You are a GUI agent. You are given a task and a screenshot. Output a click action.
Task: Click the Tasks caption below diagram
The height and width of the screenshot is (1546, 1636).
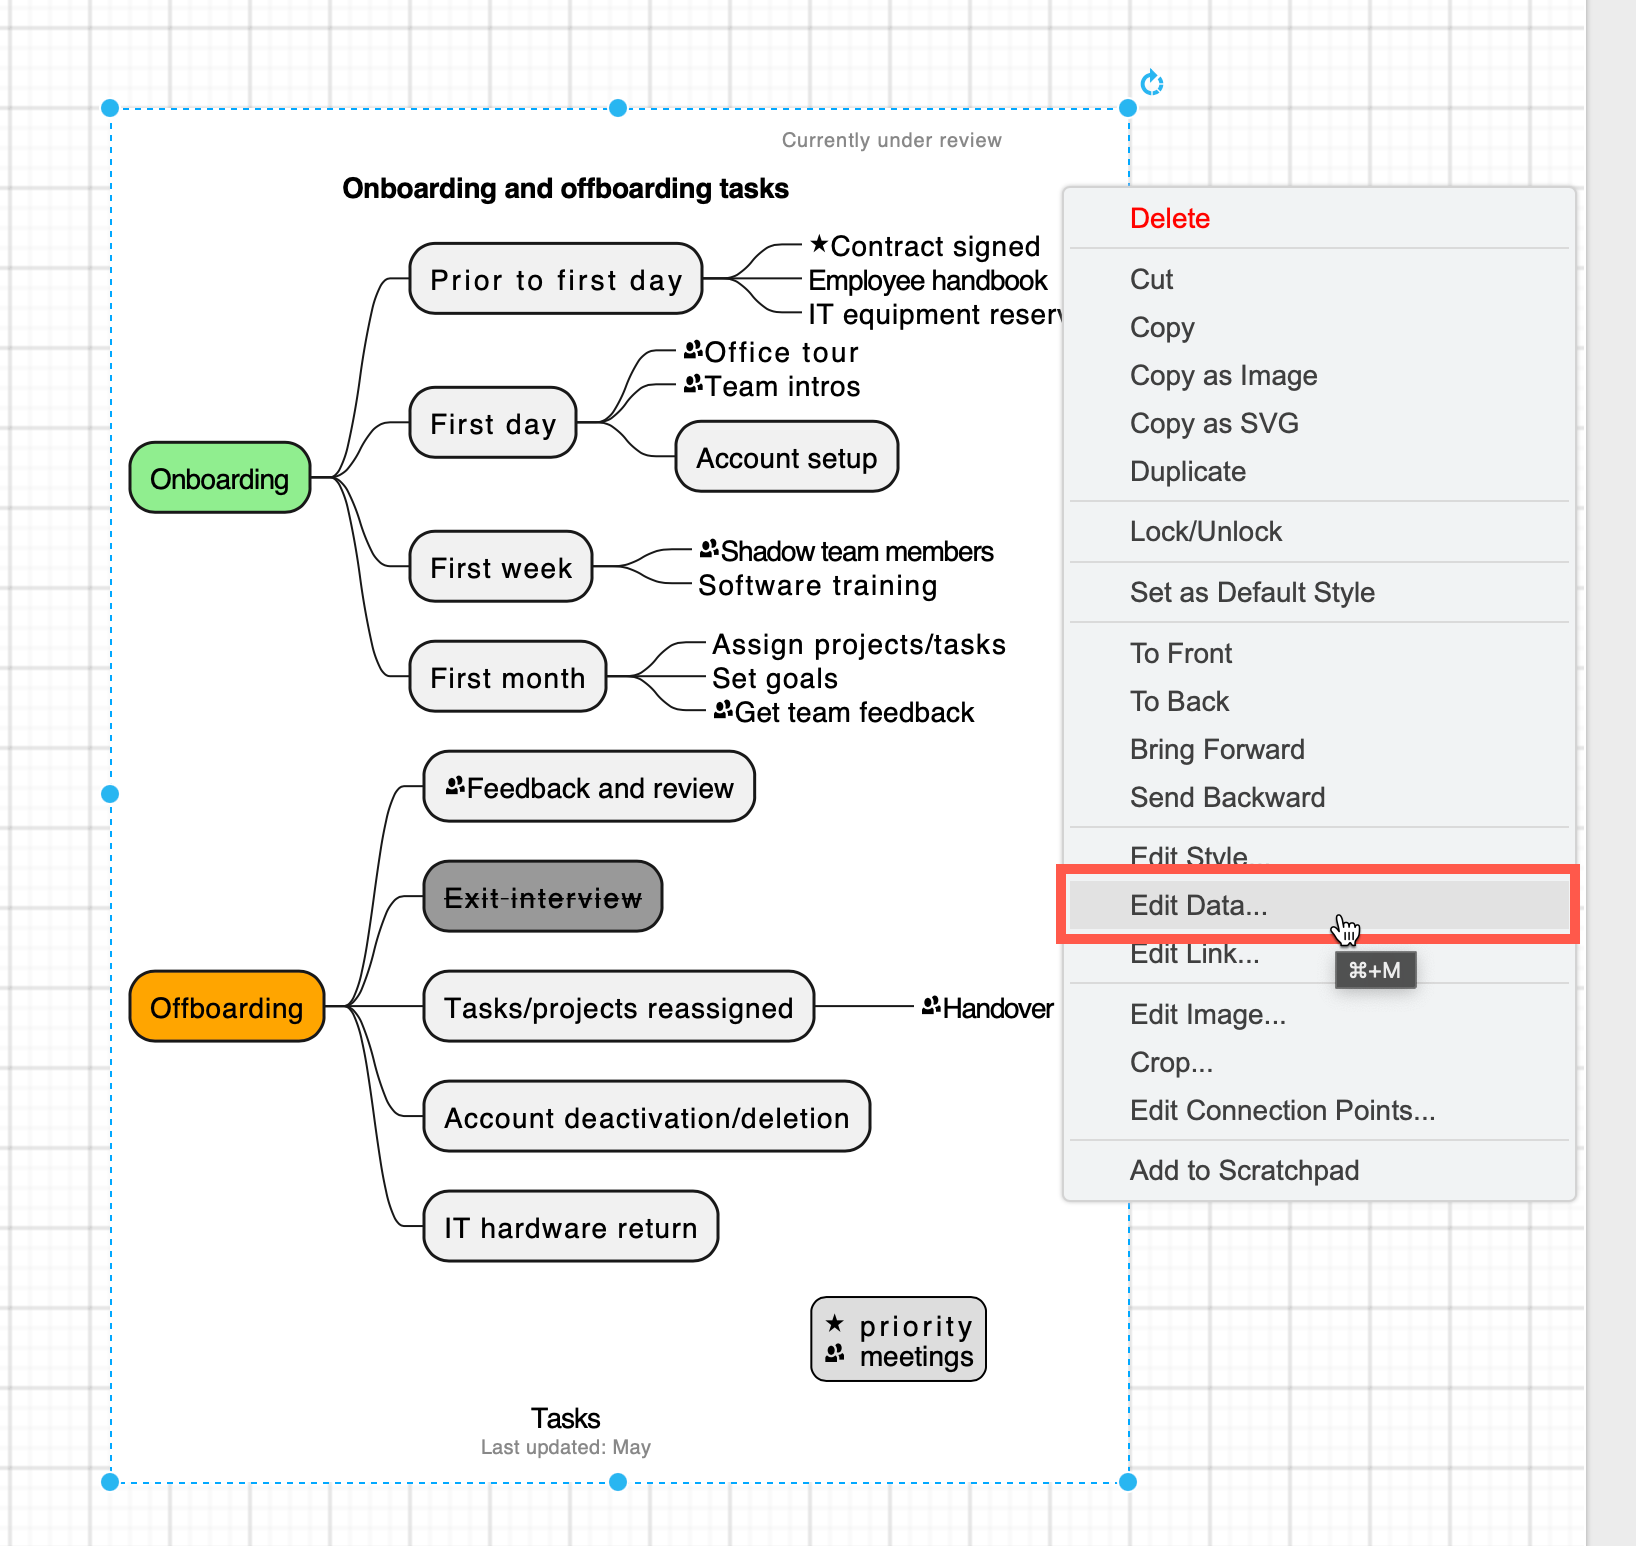pyautogui.click(x=566, y=1418)
